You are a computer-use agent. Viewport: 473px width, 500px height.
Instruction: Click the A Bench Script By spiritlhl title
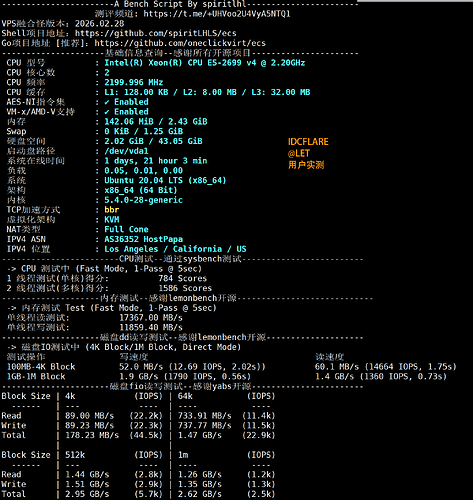180,4
